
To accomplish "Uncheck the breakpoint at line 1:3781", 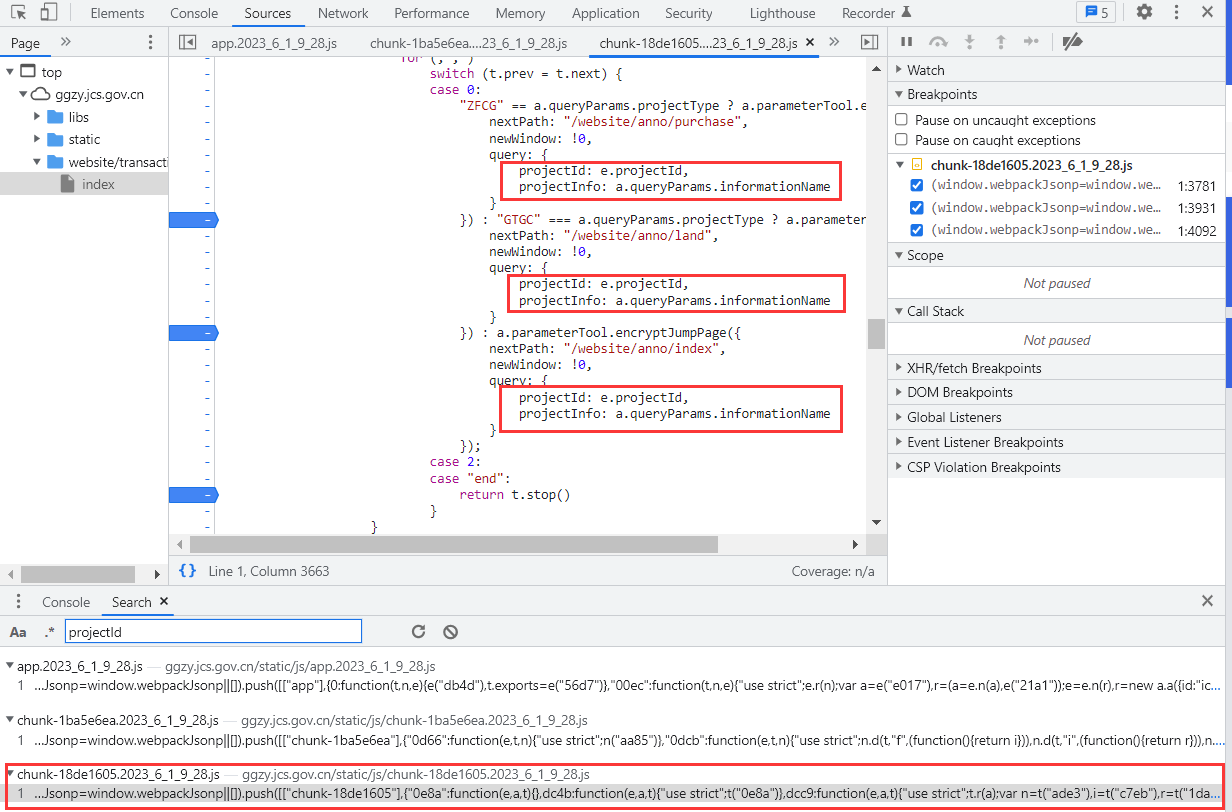I will click(917, 185).
